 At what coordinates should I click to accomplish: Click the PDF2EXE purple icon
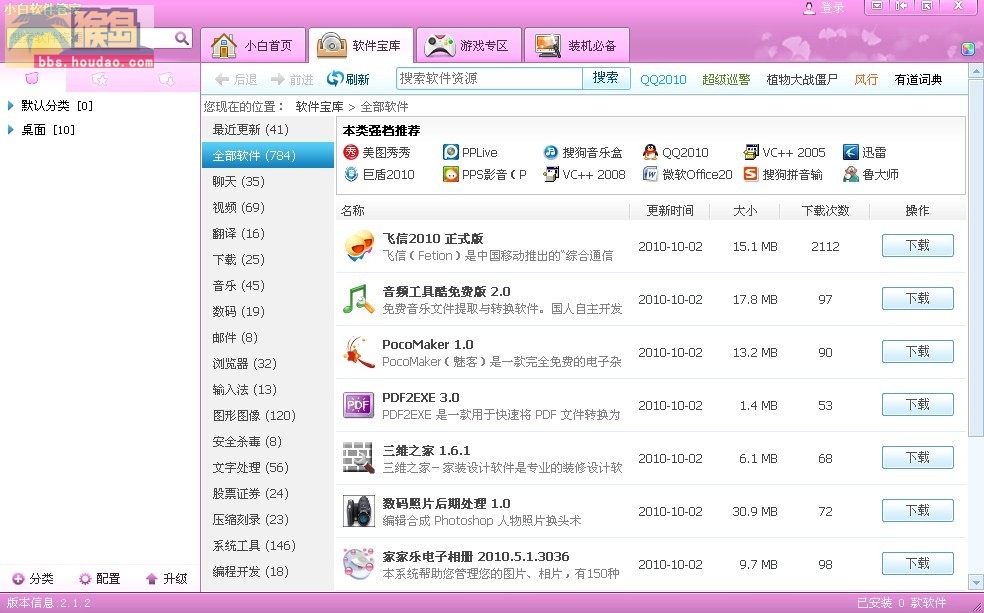pyautogui.click(x=359, y=405)
